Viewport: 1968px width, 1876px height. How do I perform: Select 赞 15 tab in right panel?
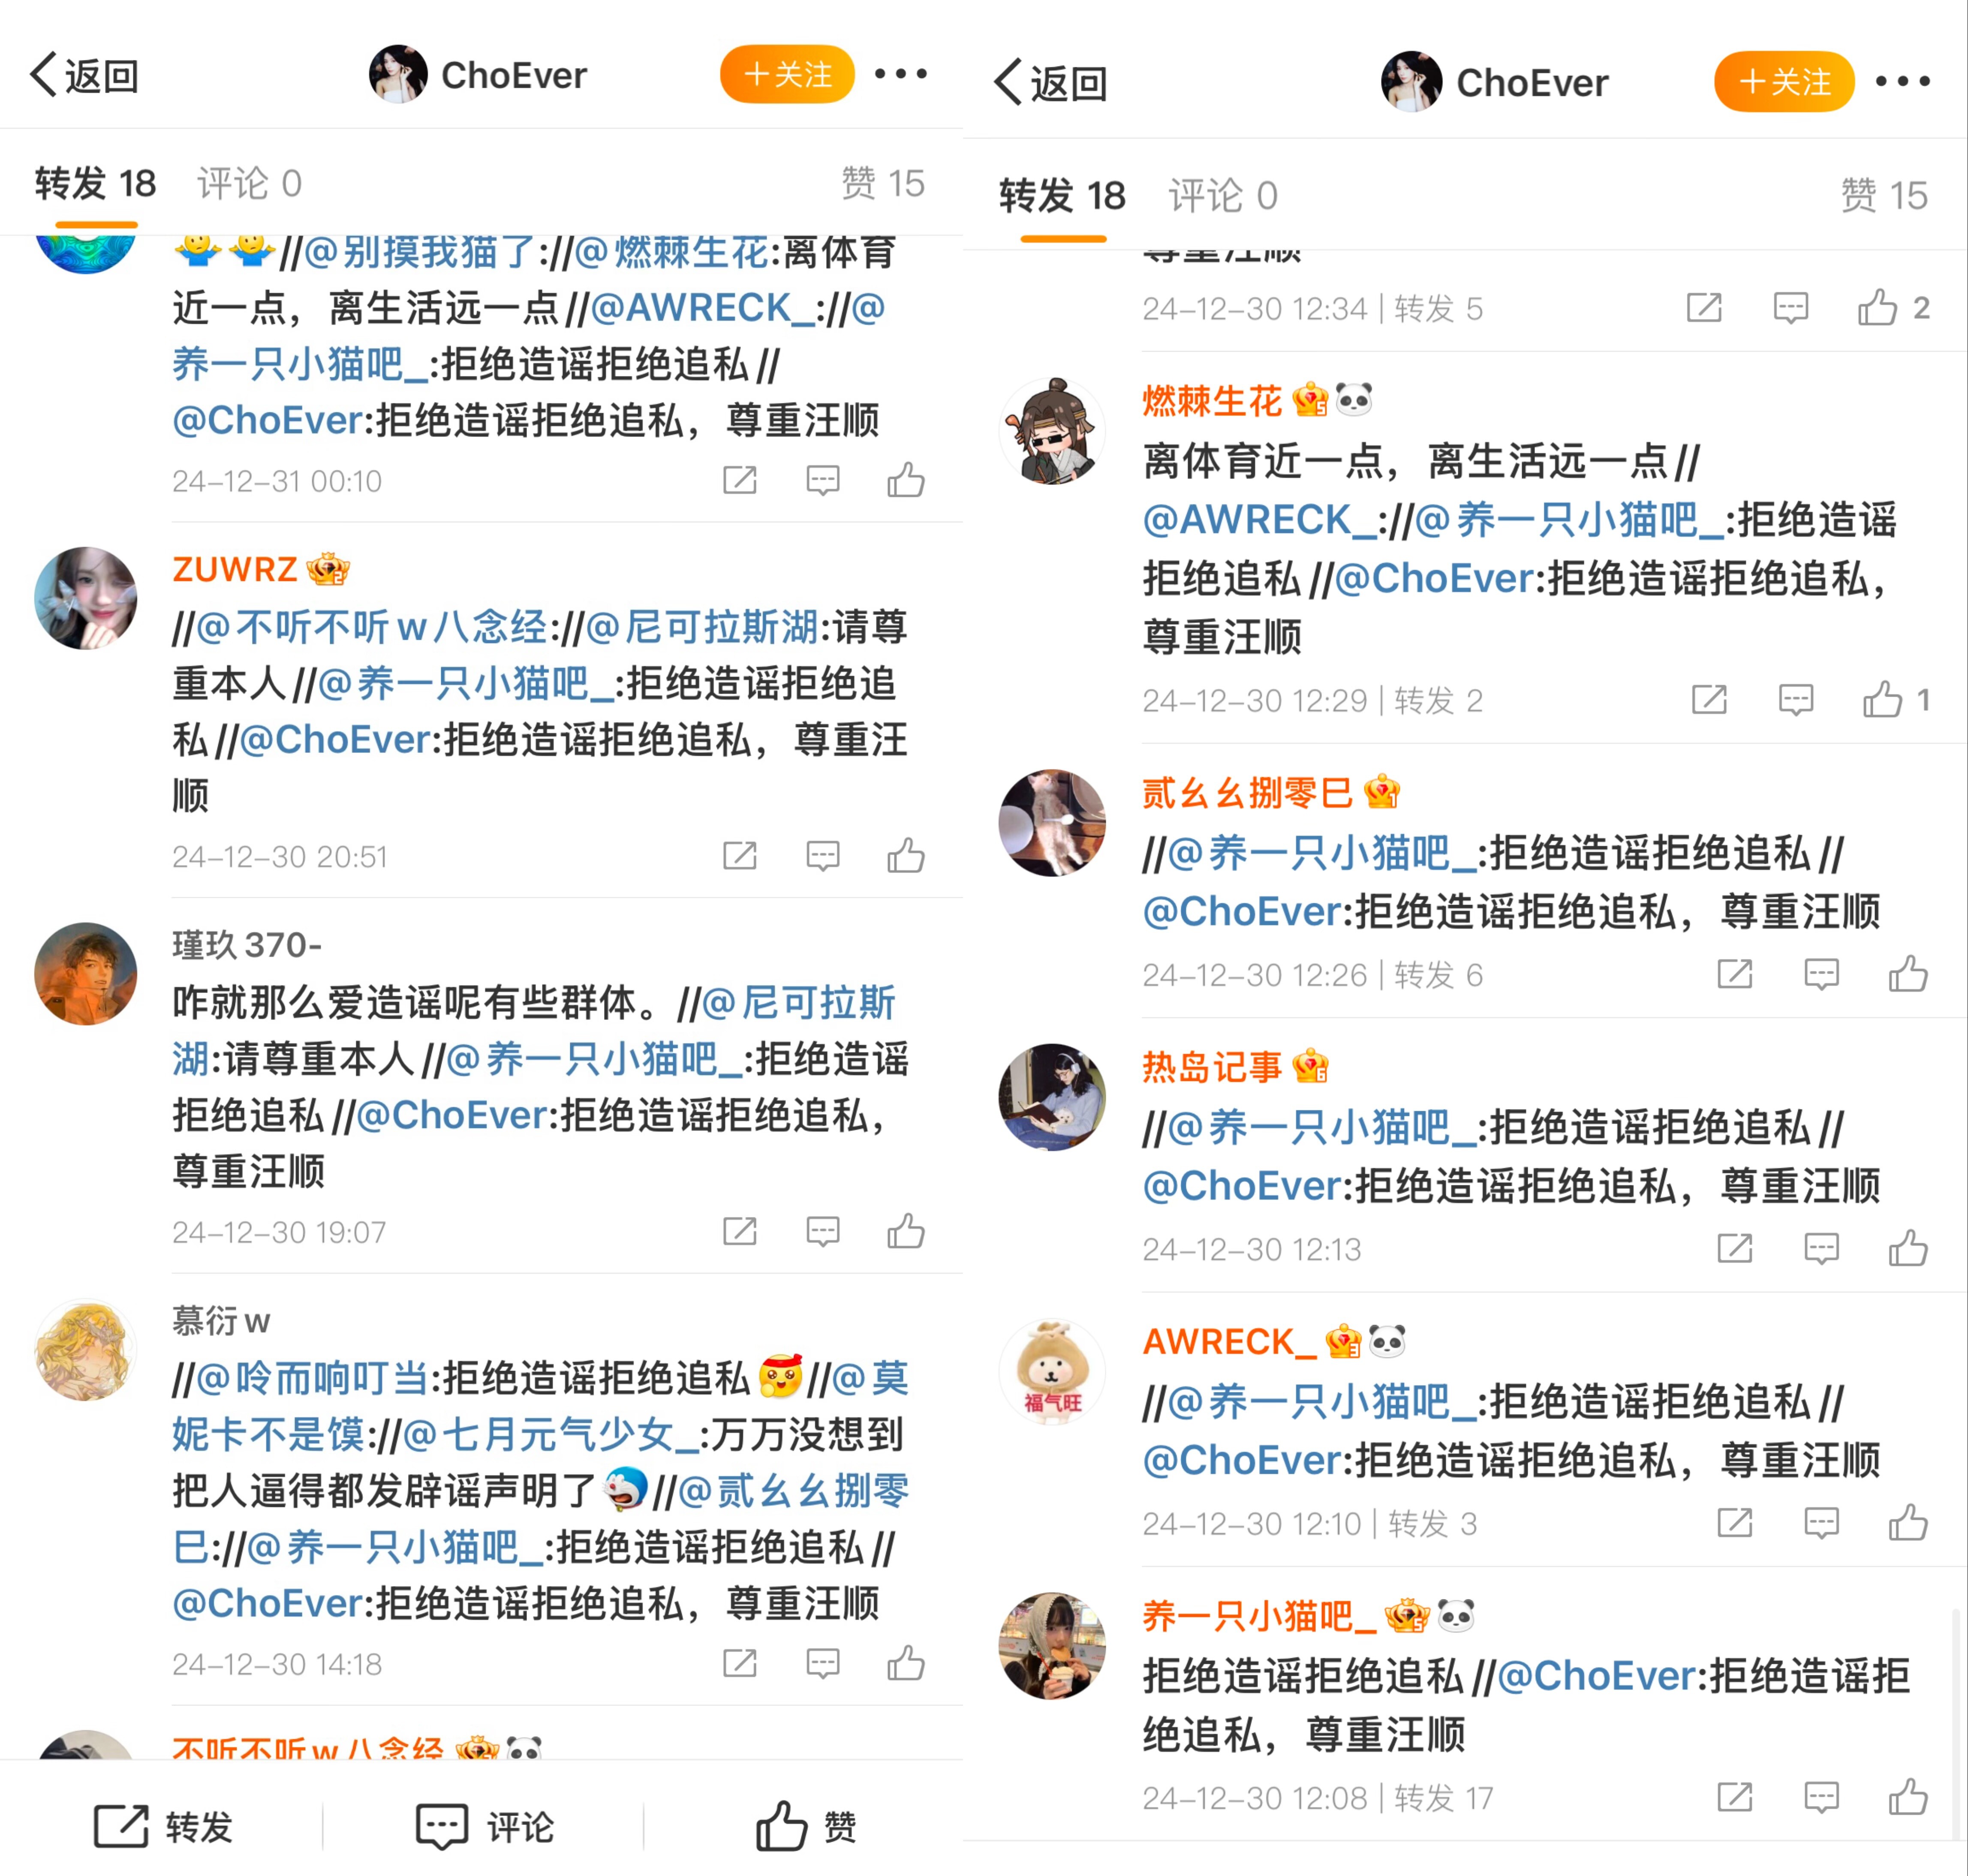pyautogui.click(x=1884, y=196)
